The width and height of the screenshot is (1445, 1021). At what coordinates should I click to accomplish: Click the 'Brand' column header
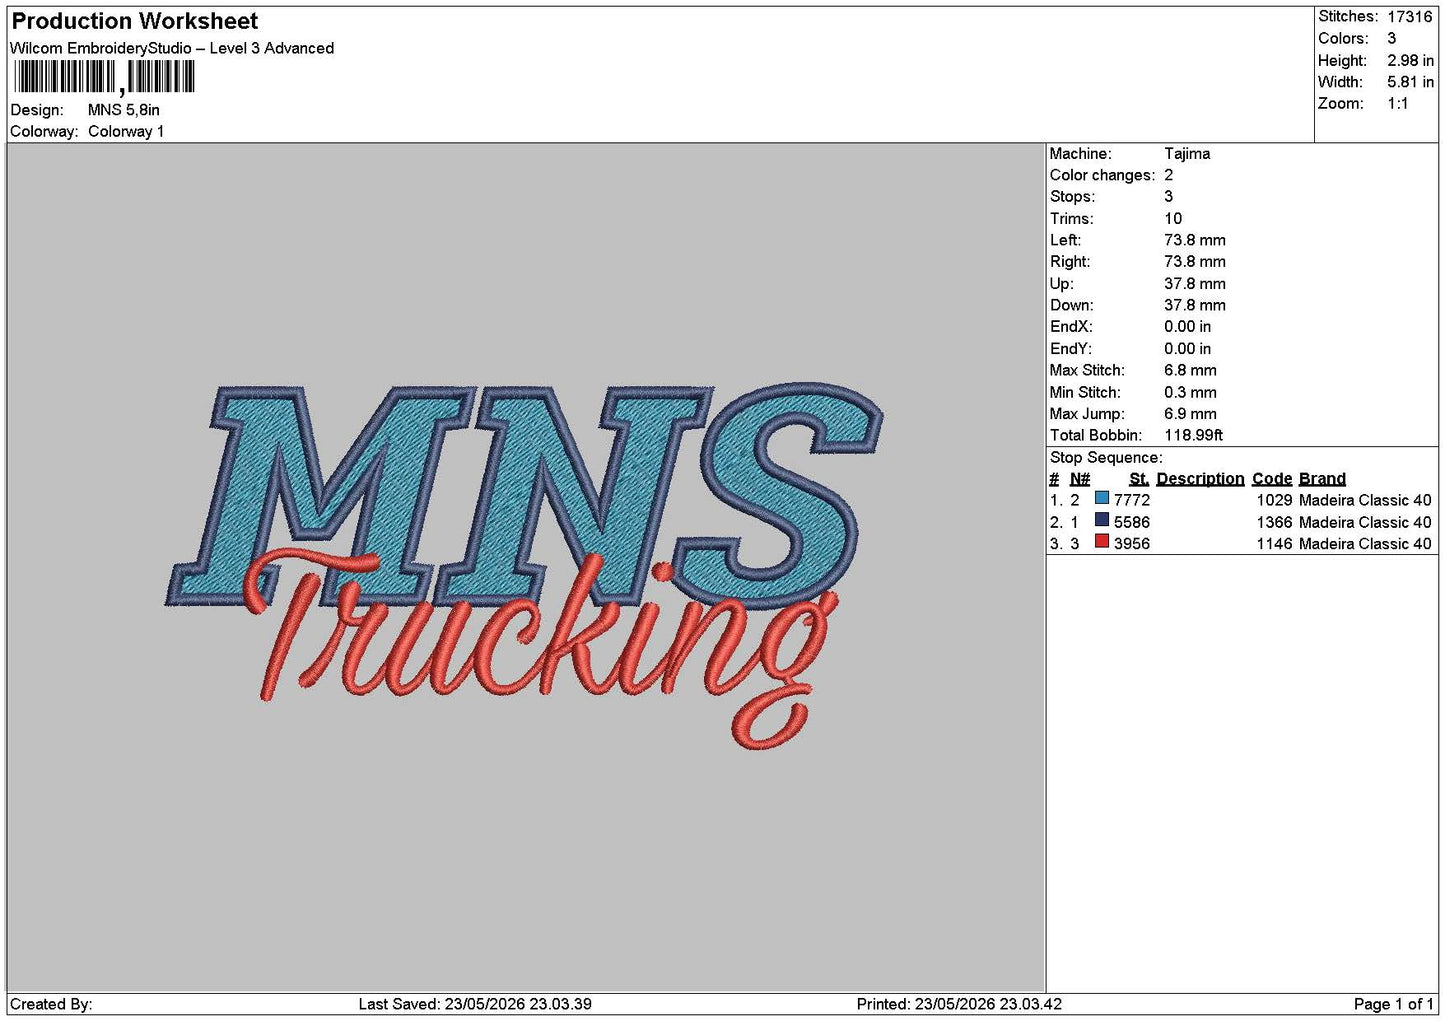tap(1322, 479)
